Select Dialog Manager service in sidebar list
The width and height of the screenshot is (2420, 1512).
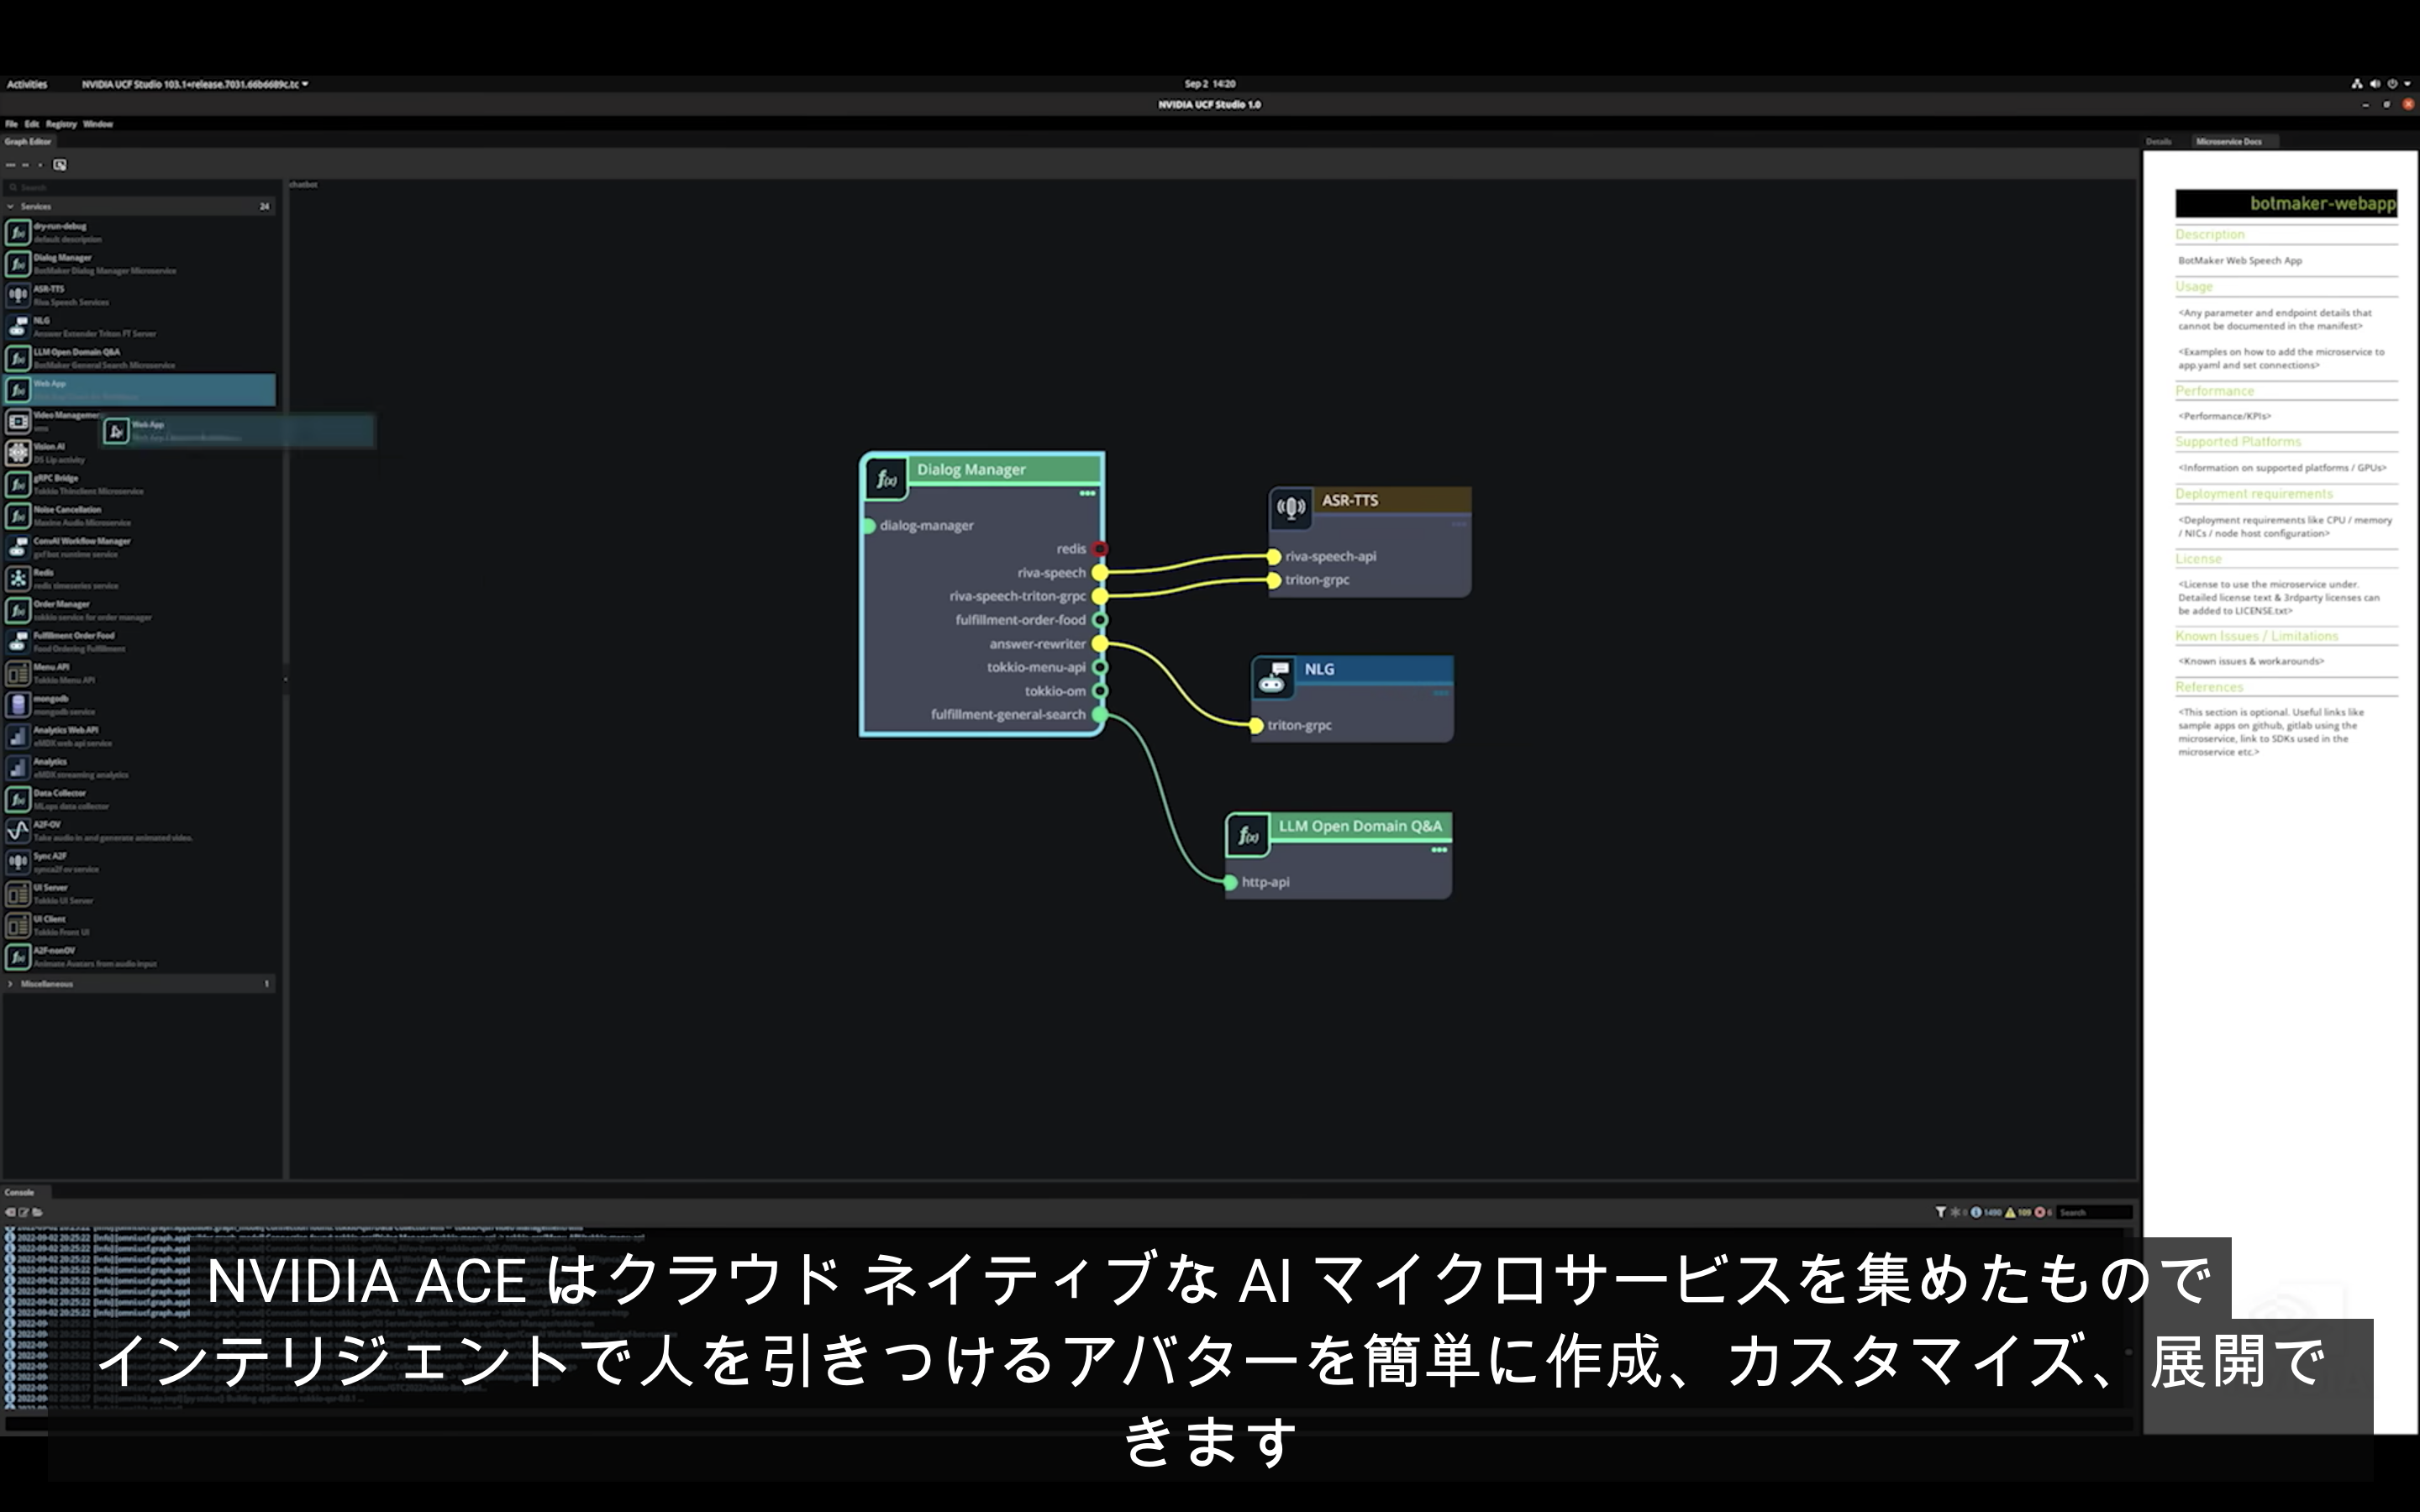coord(140,264)
